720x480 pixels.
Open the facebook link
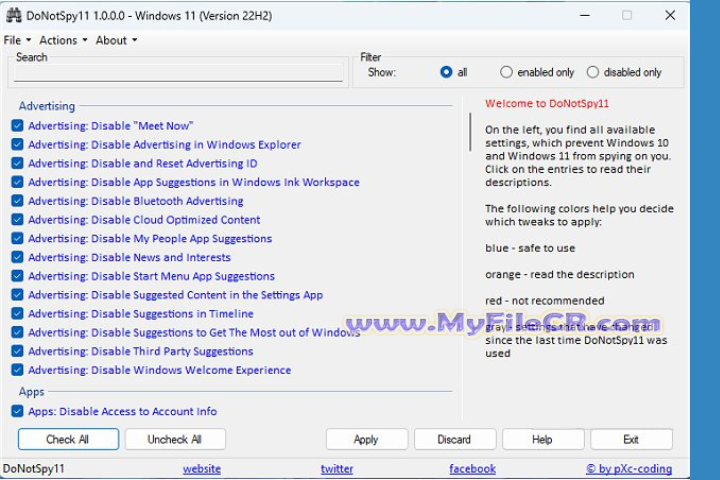(x=472, y=469)
